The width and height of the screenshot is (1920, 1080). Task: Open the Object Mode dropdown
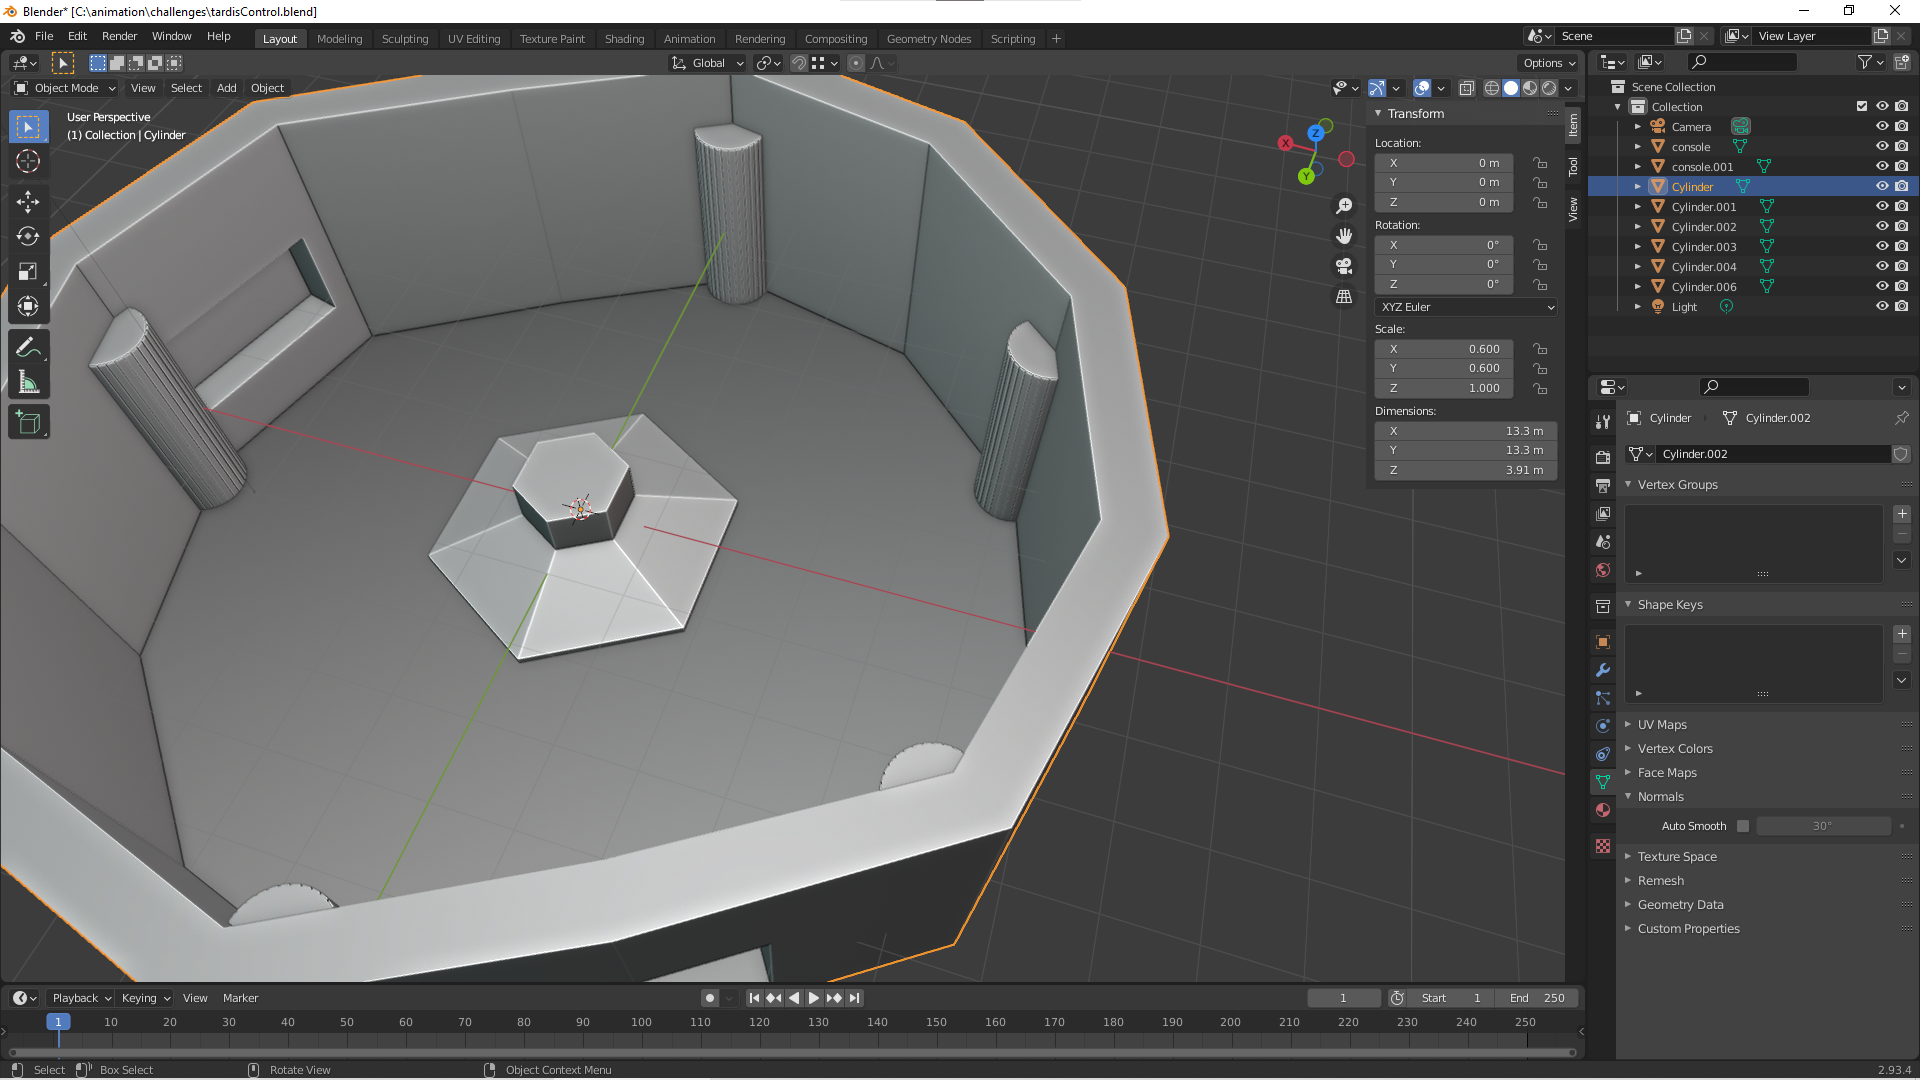pyautogui.click(x=66, y=88)
